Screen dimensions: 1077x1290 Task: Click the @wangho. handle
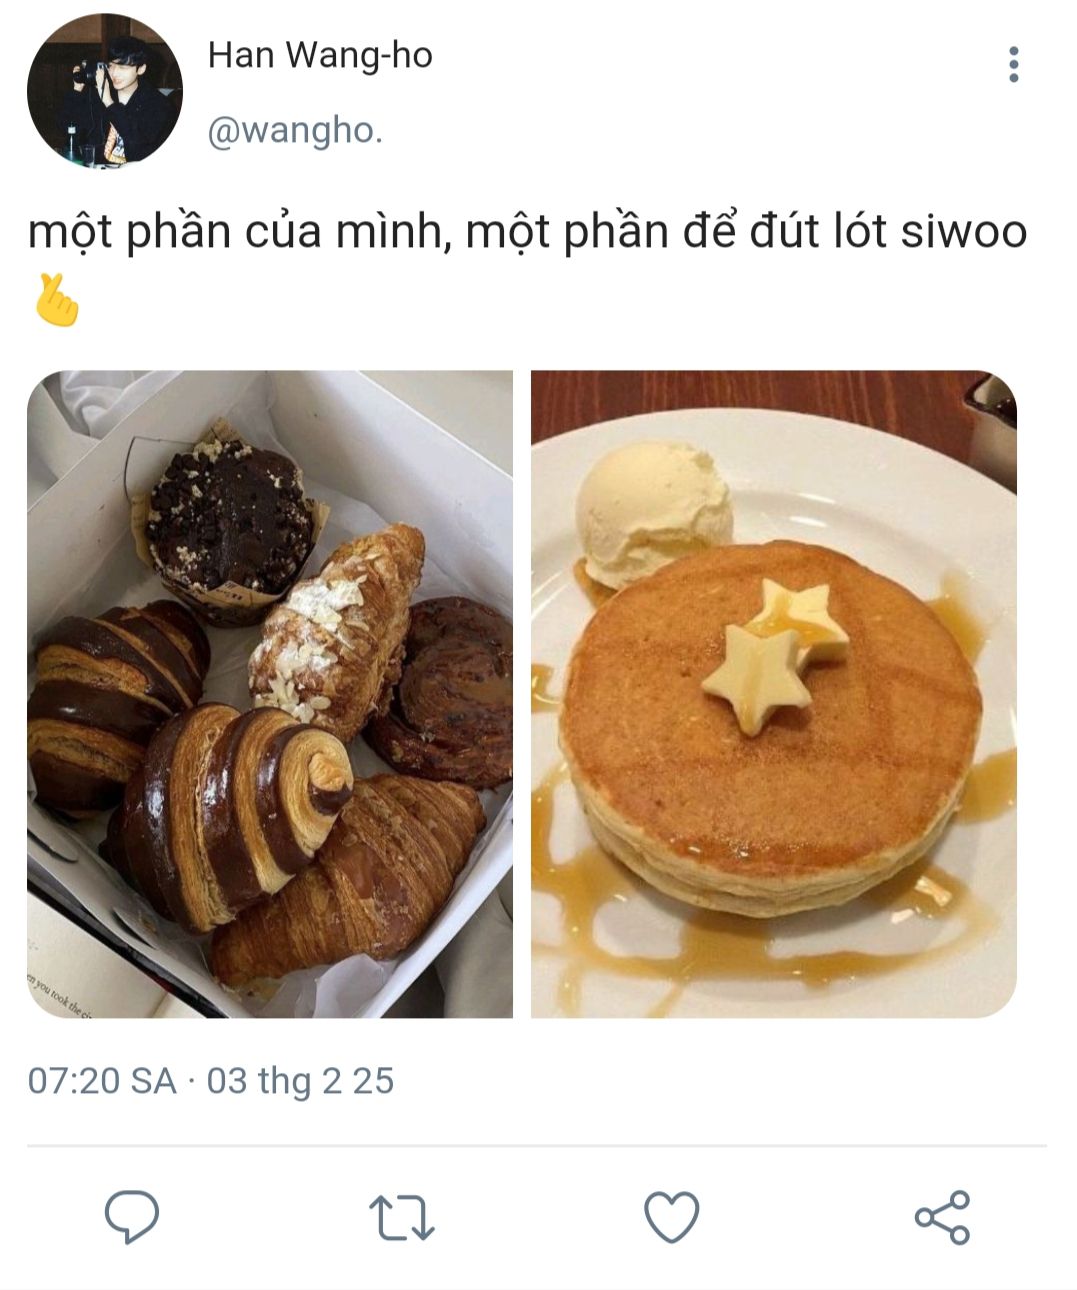(295, 131)
